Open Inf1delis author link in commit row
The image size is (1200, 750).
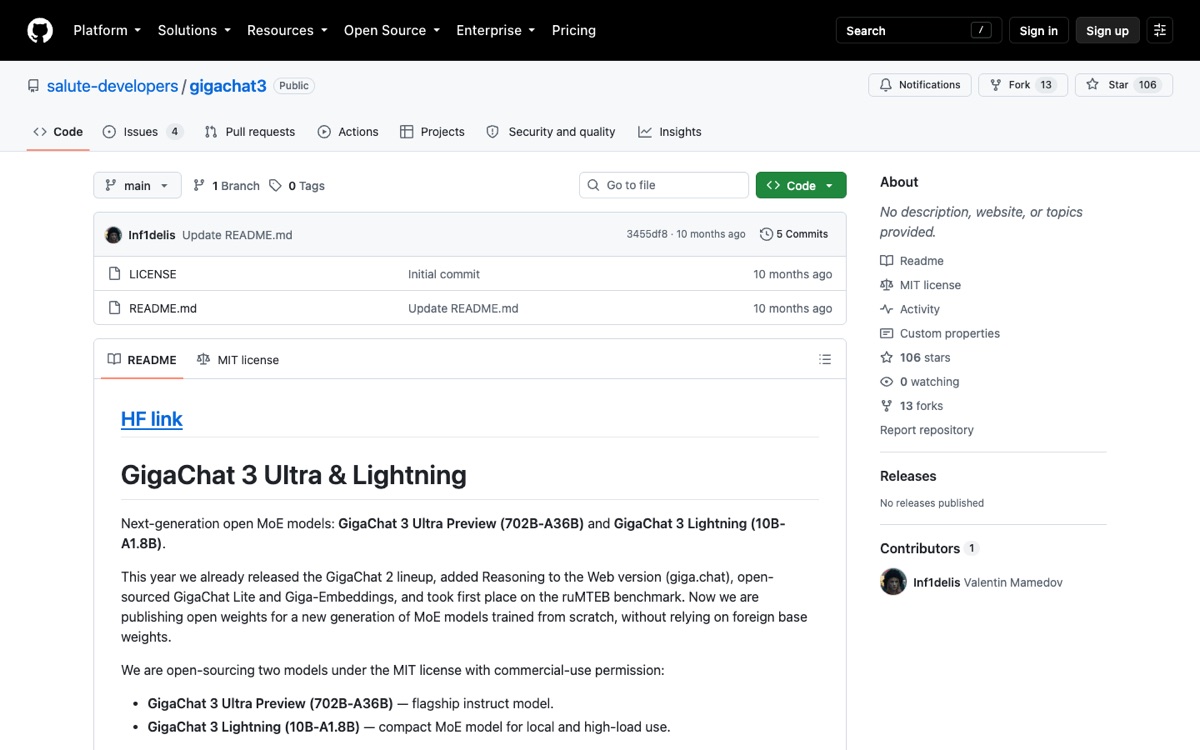click(152, 235)
